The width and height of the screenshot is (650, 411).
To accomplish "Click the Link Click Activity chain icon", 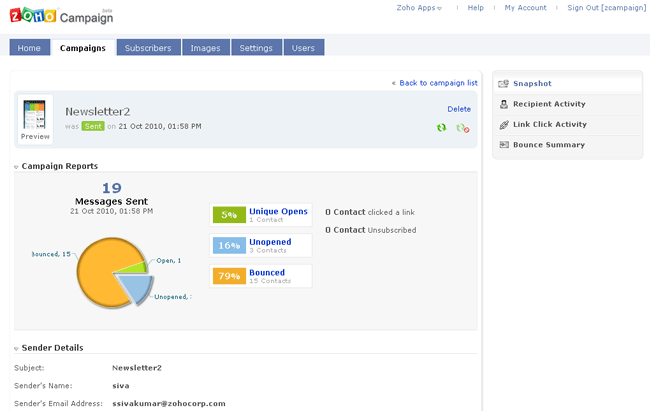I will tap(504, 125).
